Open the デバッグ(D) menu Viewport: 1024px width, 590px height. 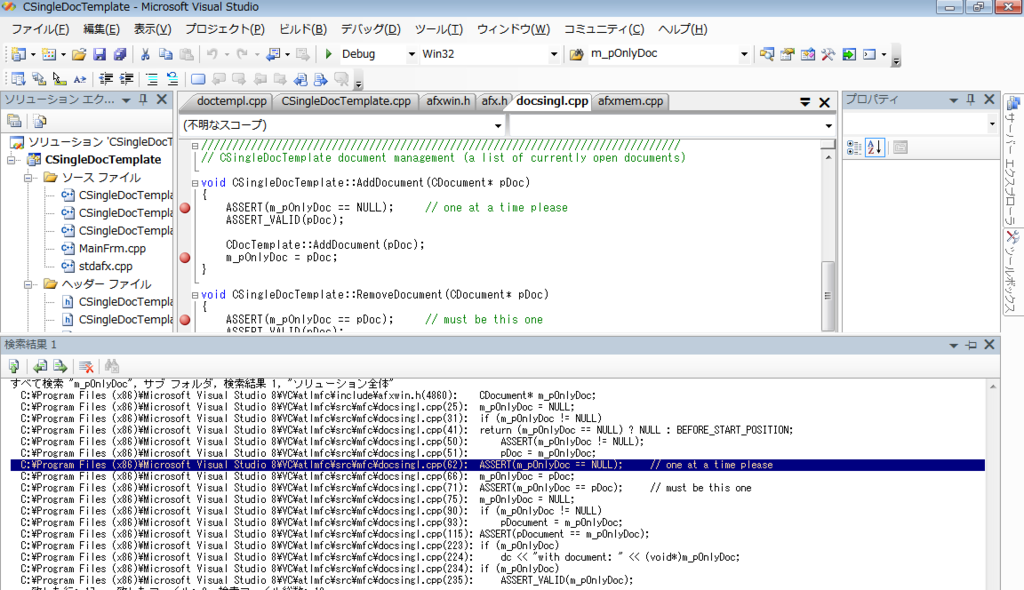[370, 29]
